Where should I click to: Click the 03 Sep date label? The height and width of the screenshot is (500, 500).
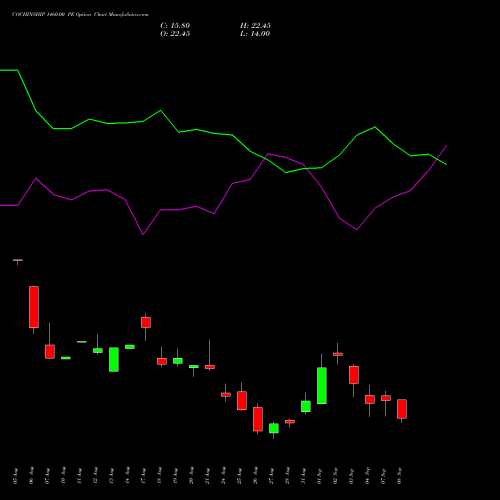pyautogui.click(x=351, y=476)
